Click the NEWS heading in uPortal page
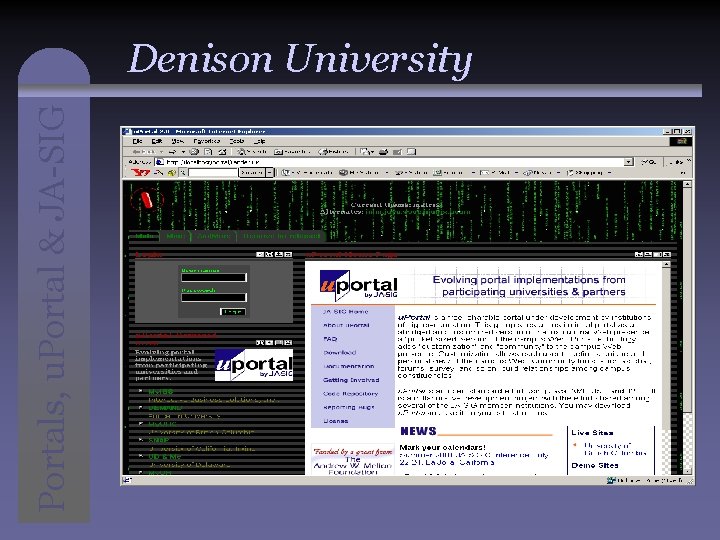This screenshot has width=720, height=540. [x=418, y=431]
